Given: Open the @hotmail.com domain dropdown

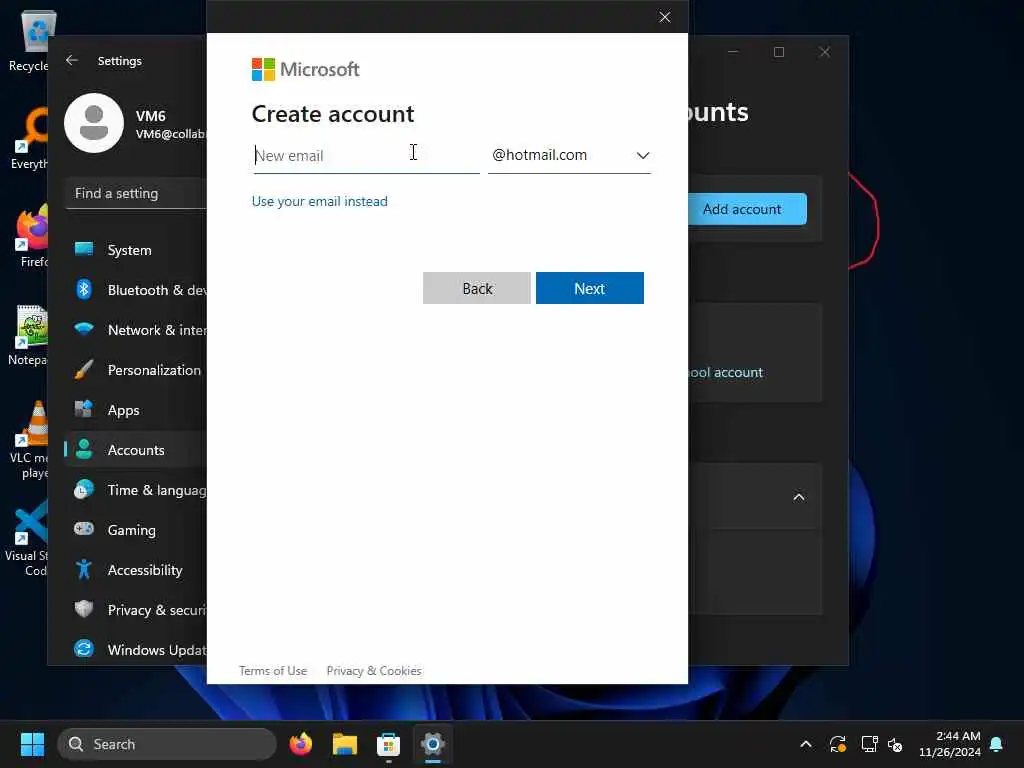Looking at the screenshot, I should coord(569,156).
